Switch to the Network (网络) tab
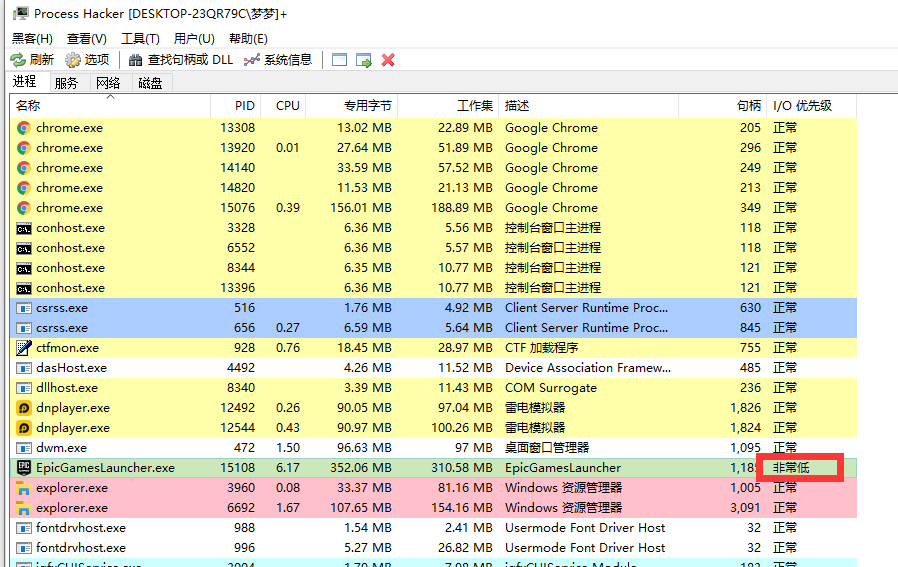Viewport: 898px width, 567px height. [x=108, y=83]
